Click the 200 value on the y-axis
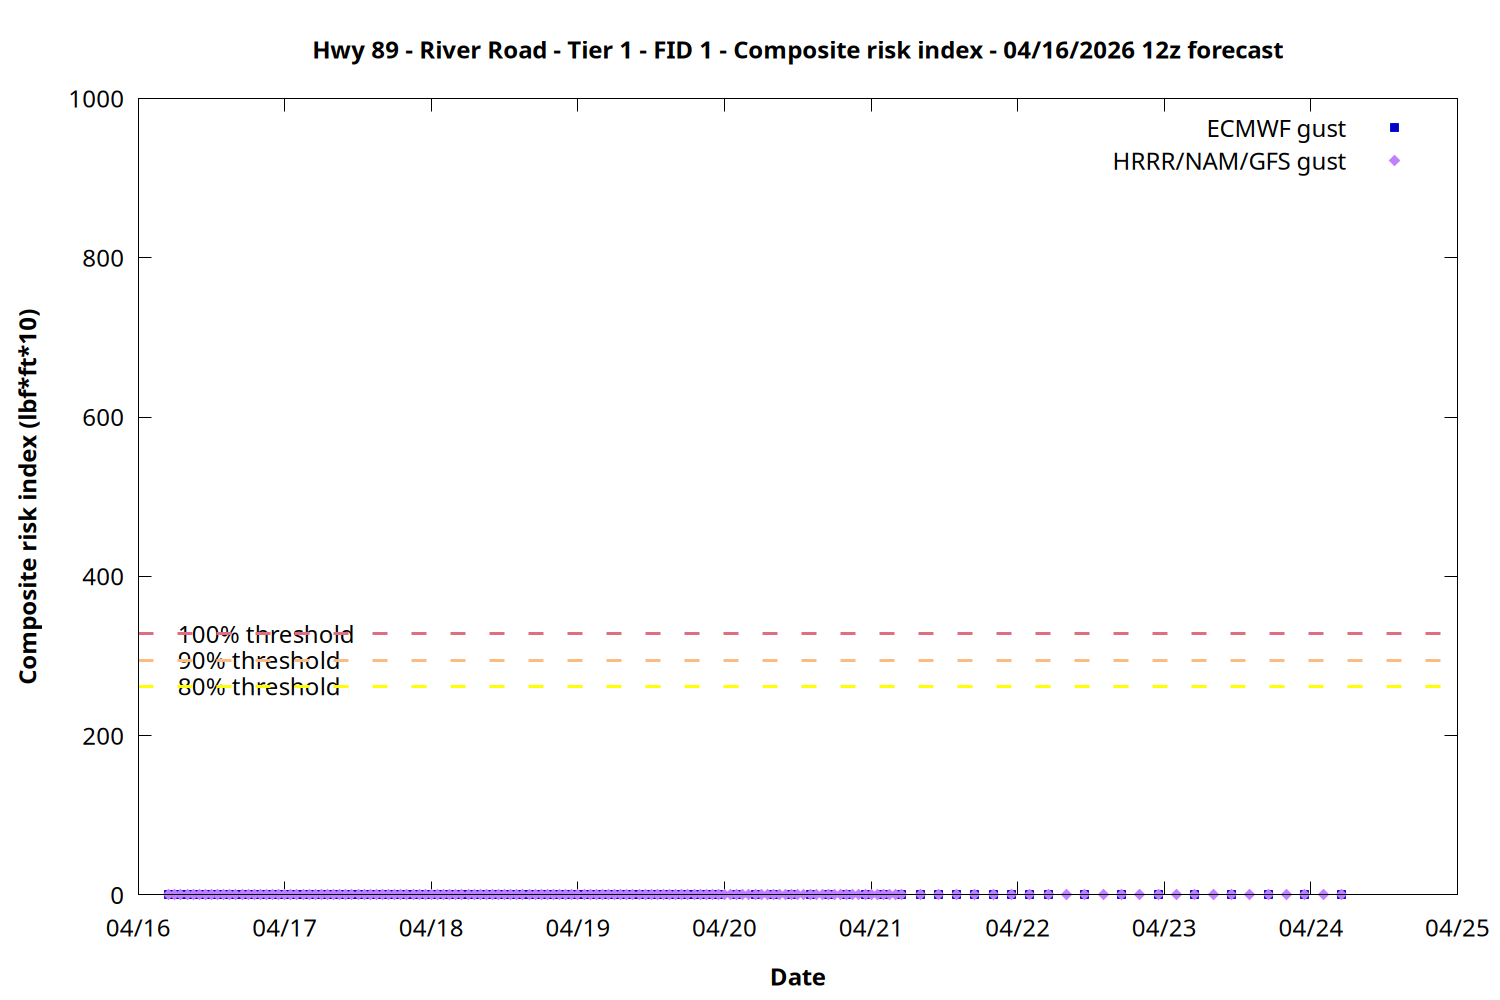Image resolution: width=1500 pixels, height=1000 pixels. coord(103,736)
